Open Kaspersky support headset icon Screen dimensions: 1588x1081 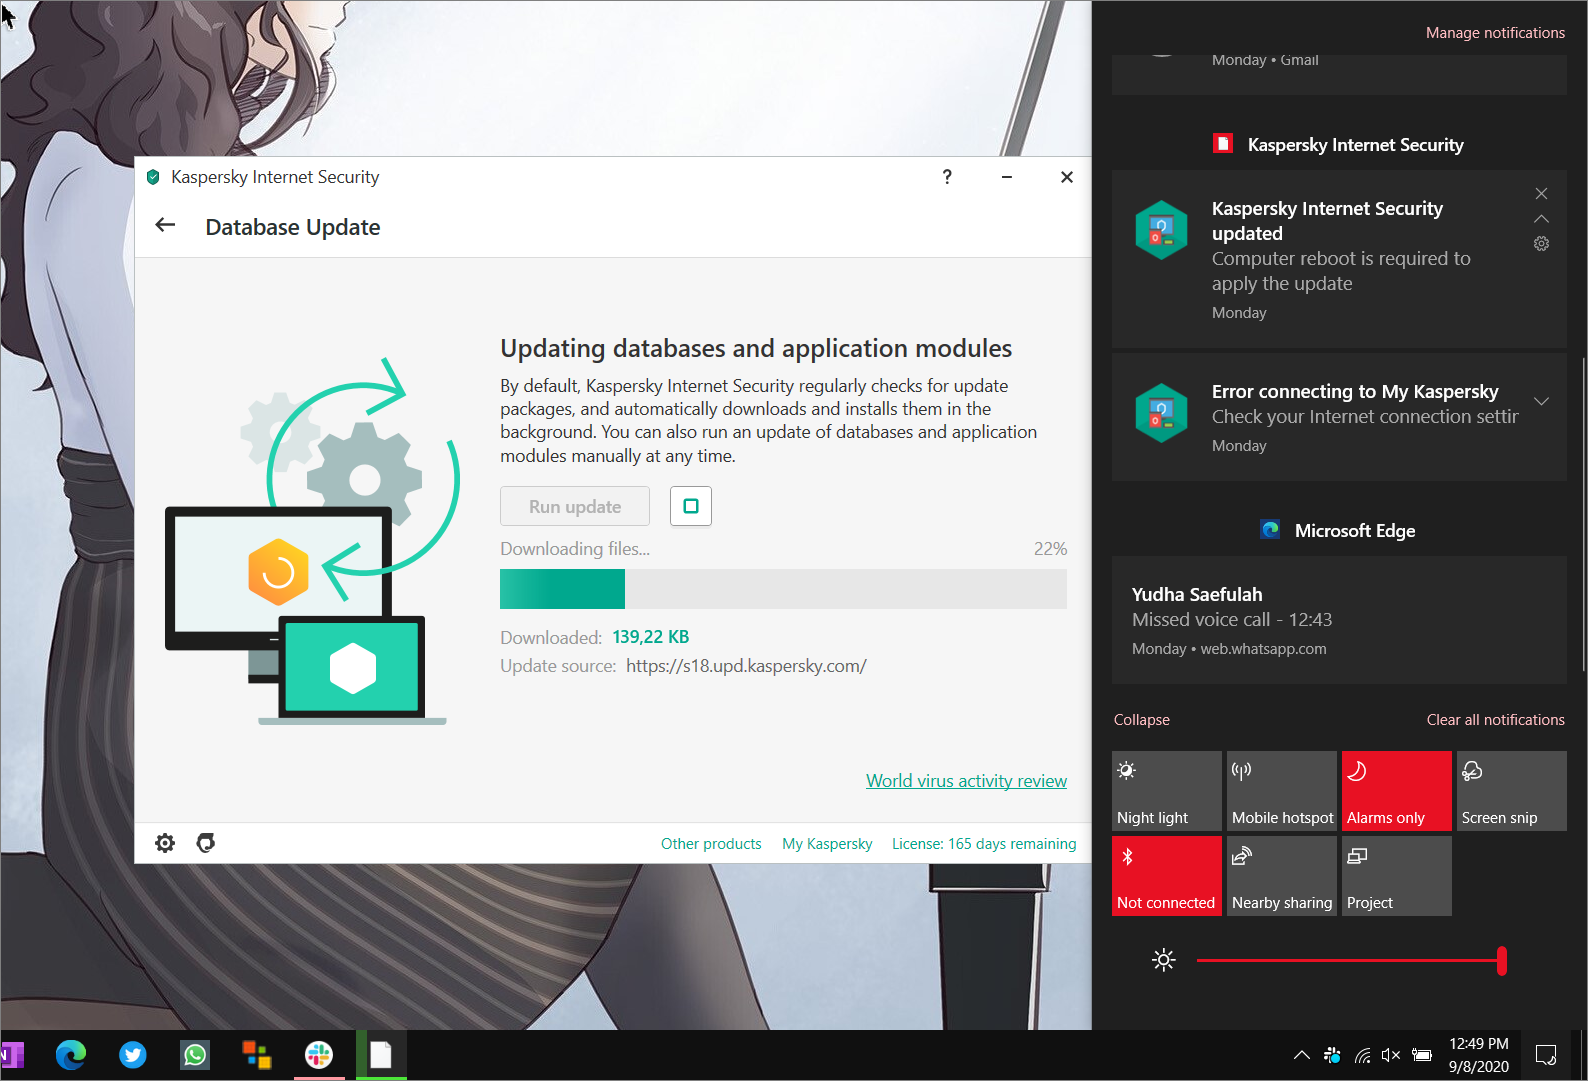(x=206, y=843)
